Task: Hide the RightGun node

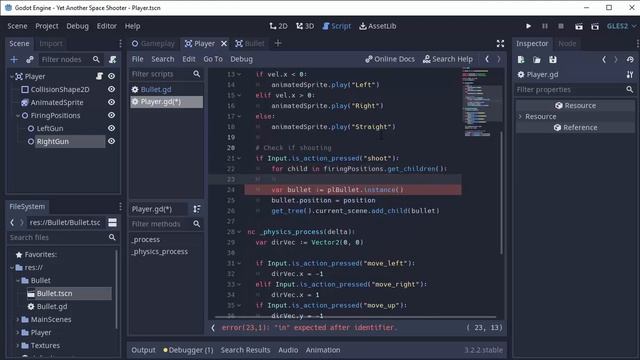Action: tap(111, 141)
